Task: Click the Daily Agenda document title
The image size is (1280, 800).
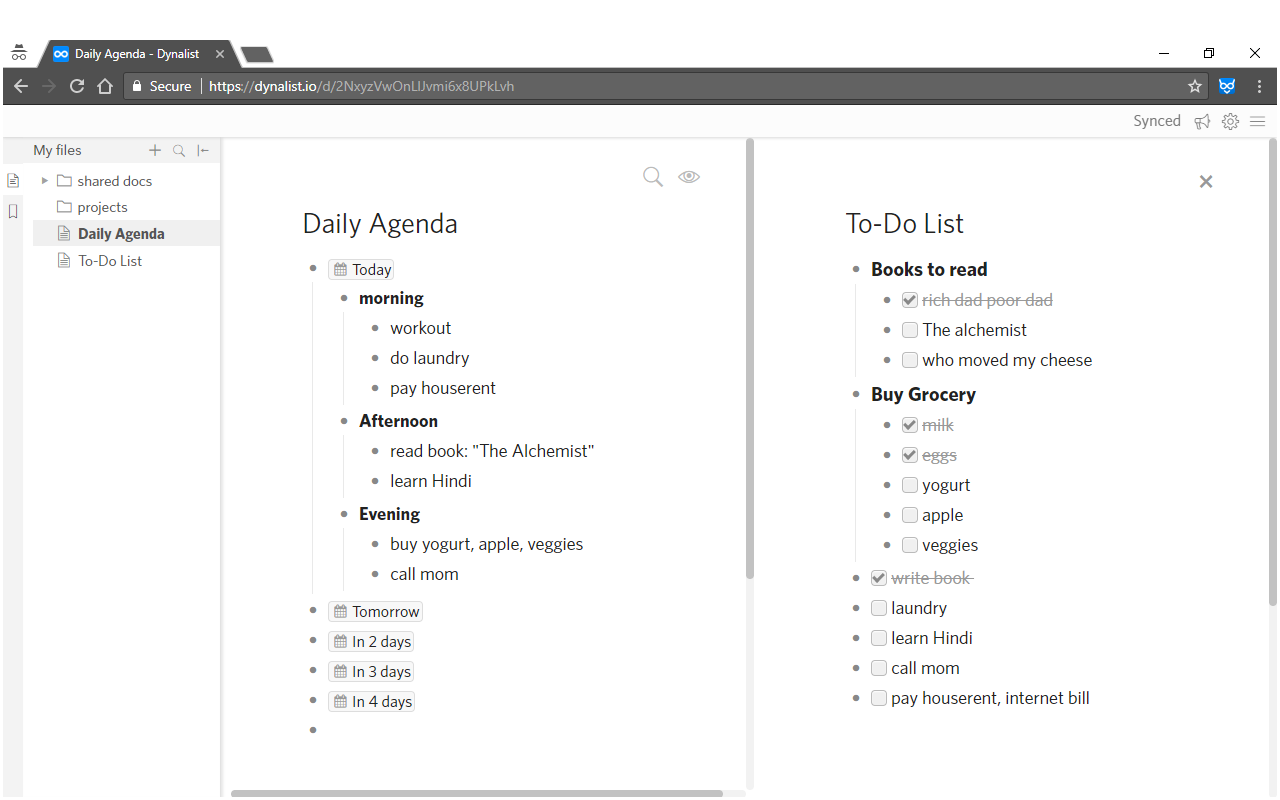Action: point(380,223)
